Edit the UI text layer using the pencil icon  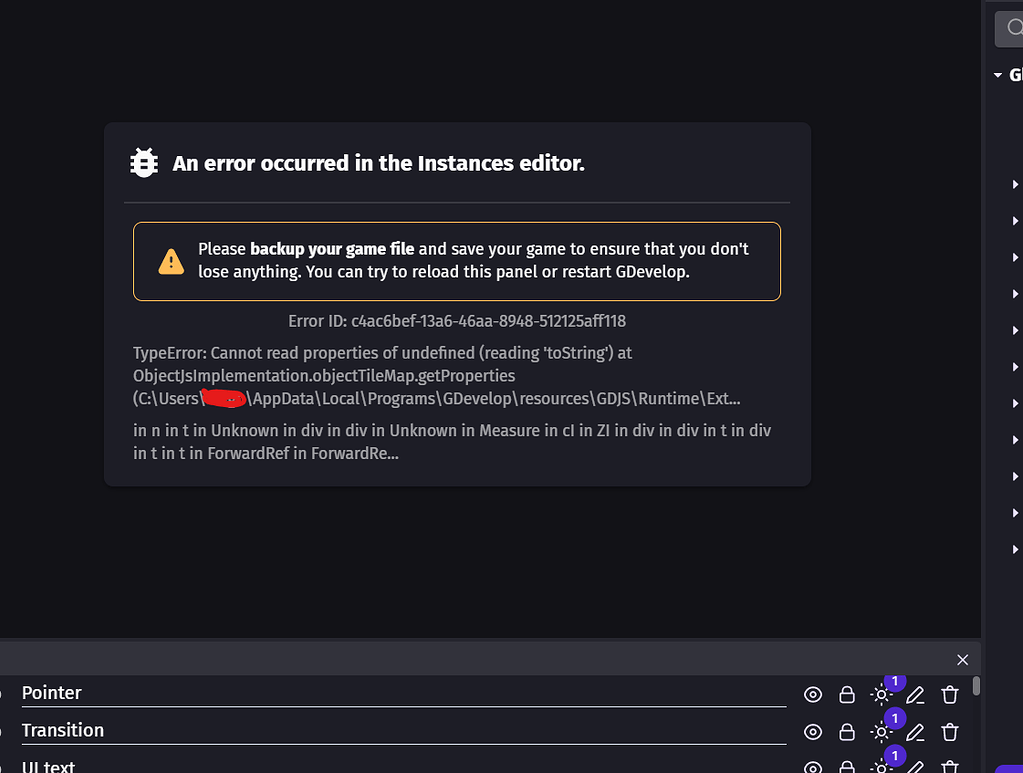[x=915, y=768]
